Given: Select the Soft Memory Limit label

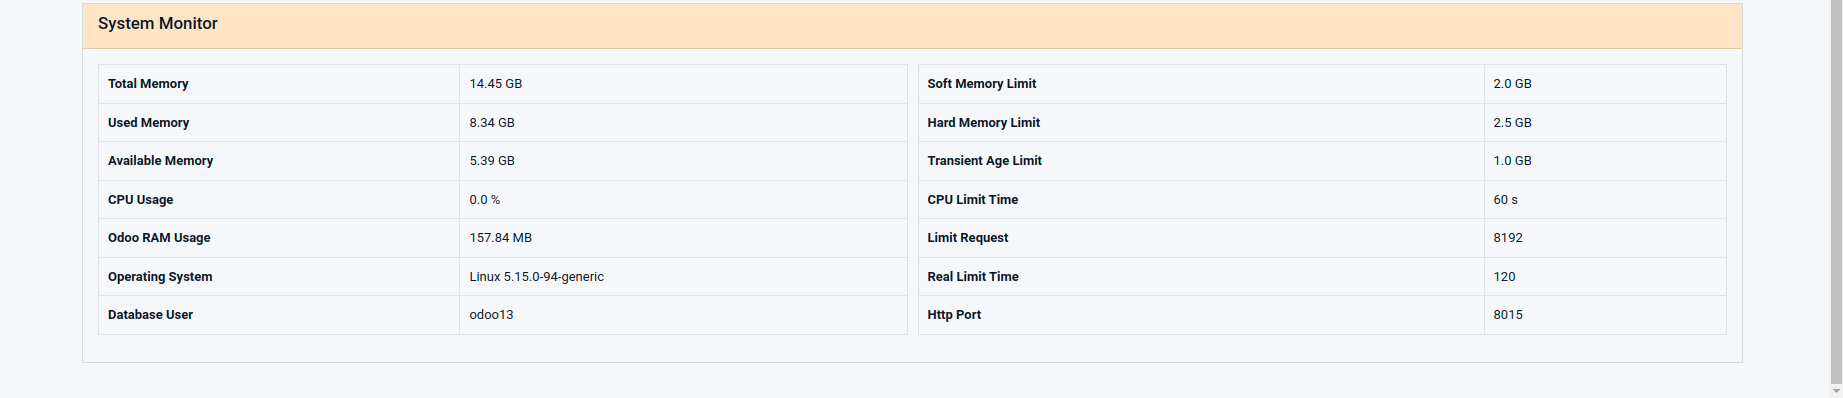Looking at the screenshot, I should pyautogui.click(x=981, y=84).
